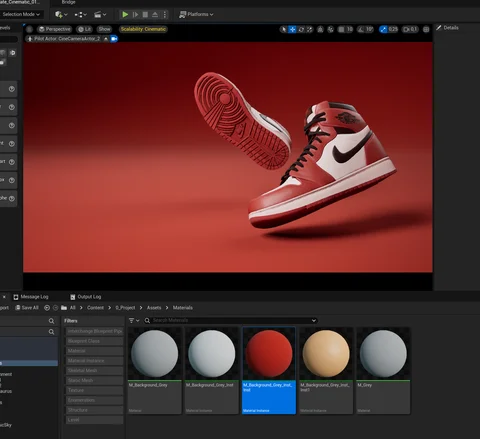The image size is (480, 439).
Task: Click the Materials breadcrumb
Action: (x=183, y=308)
